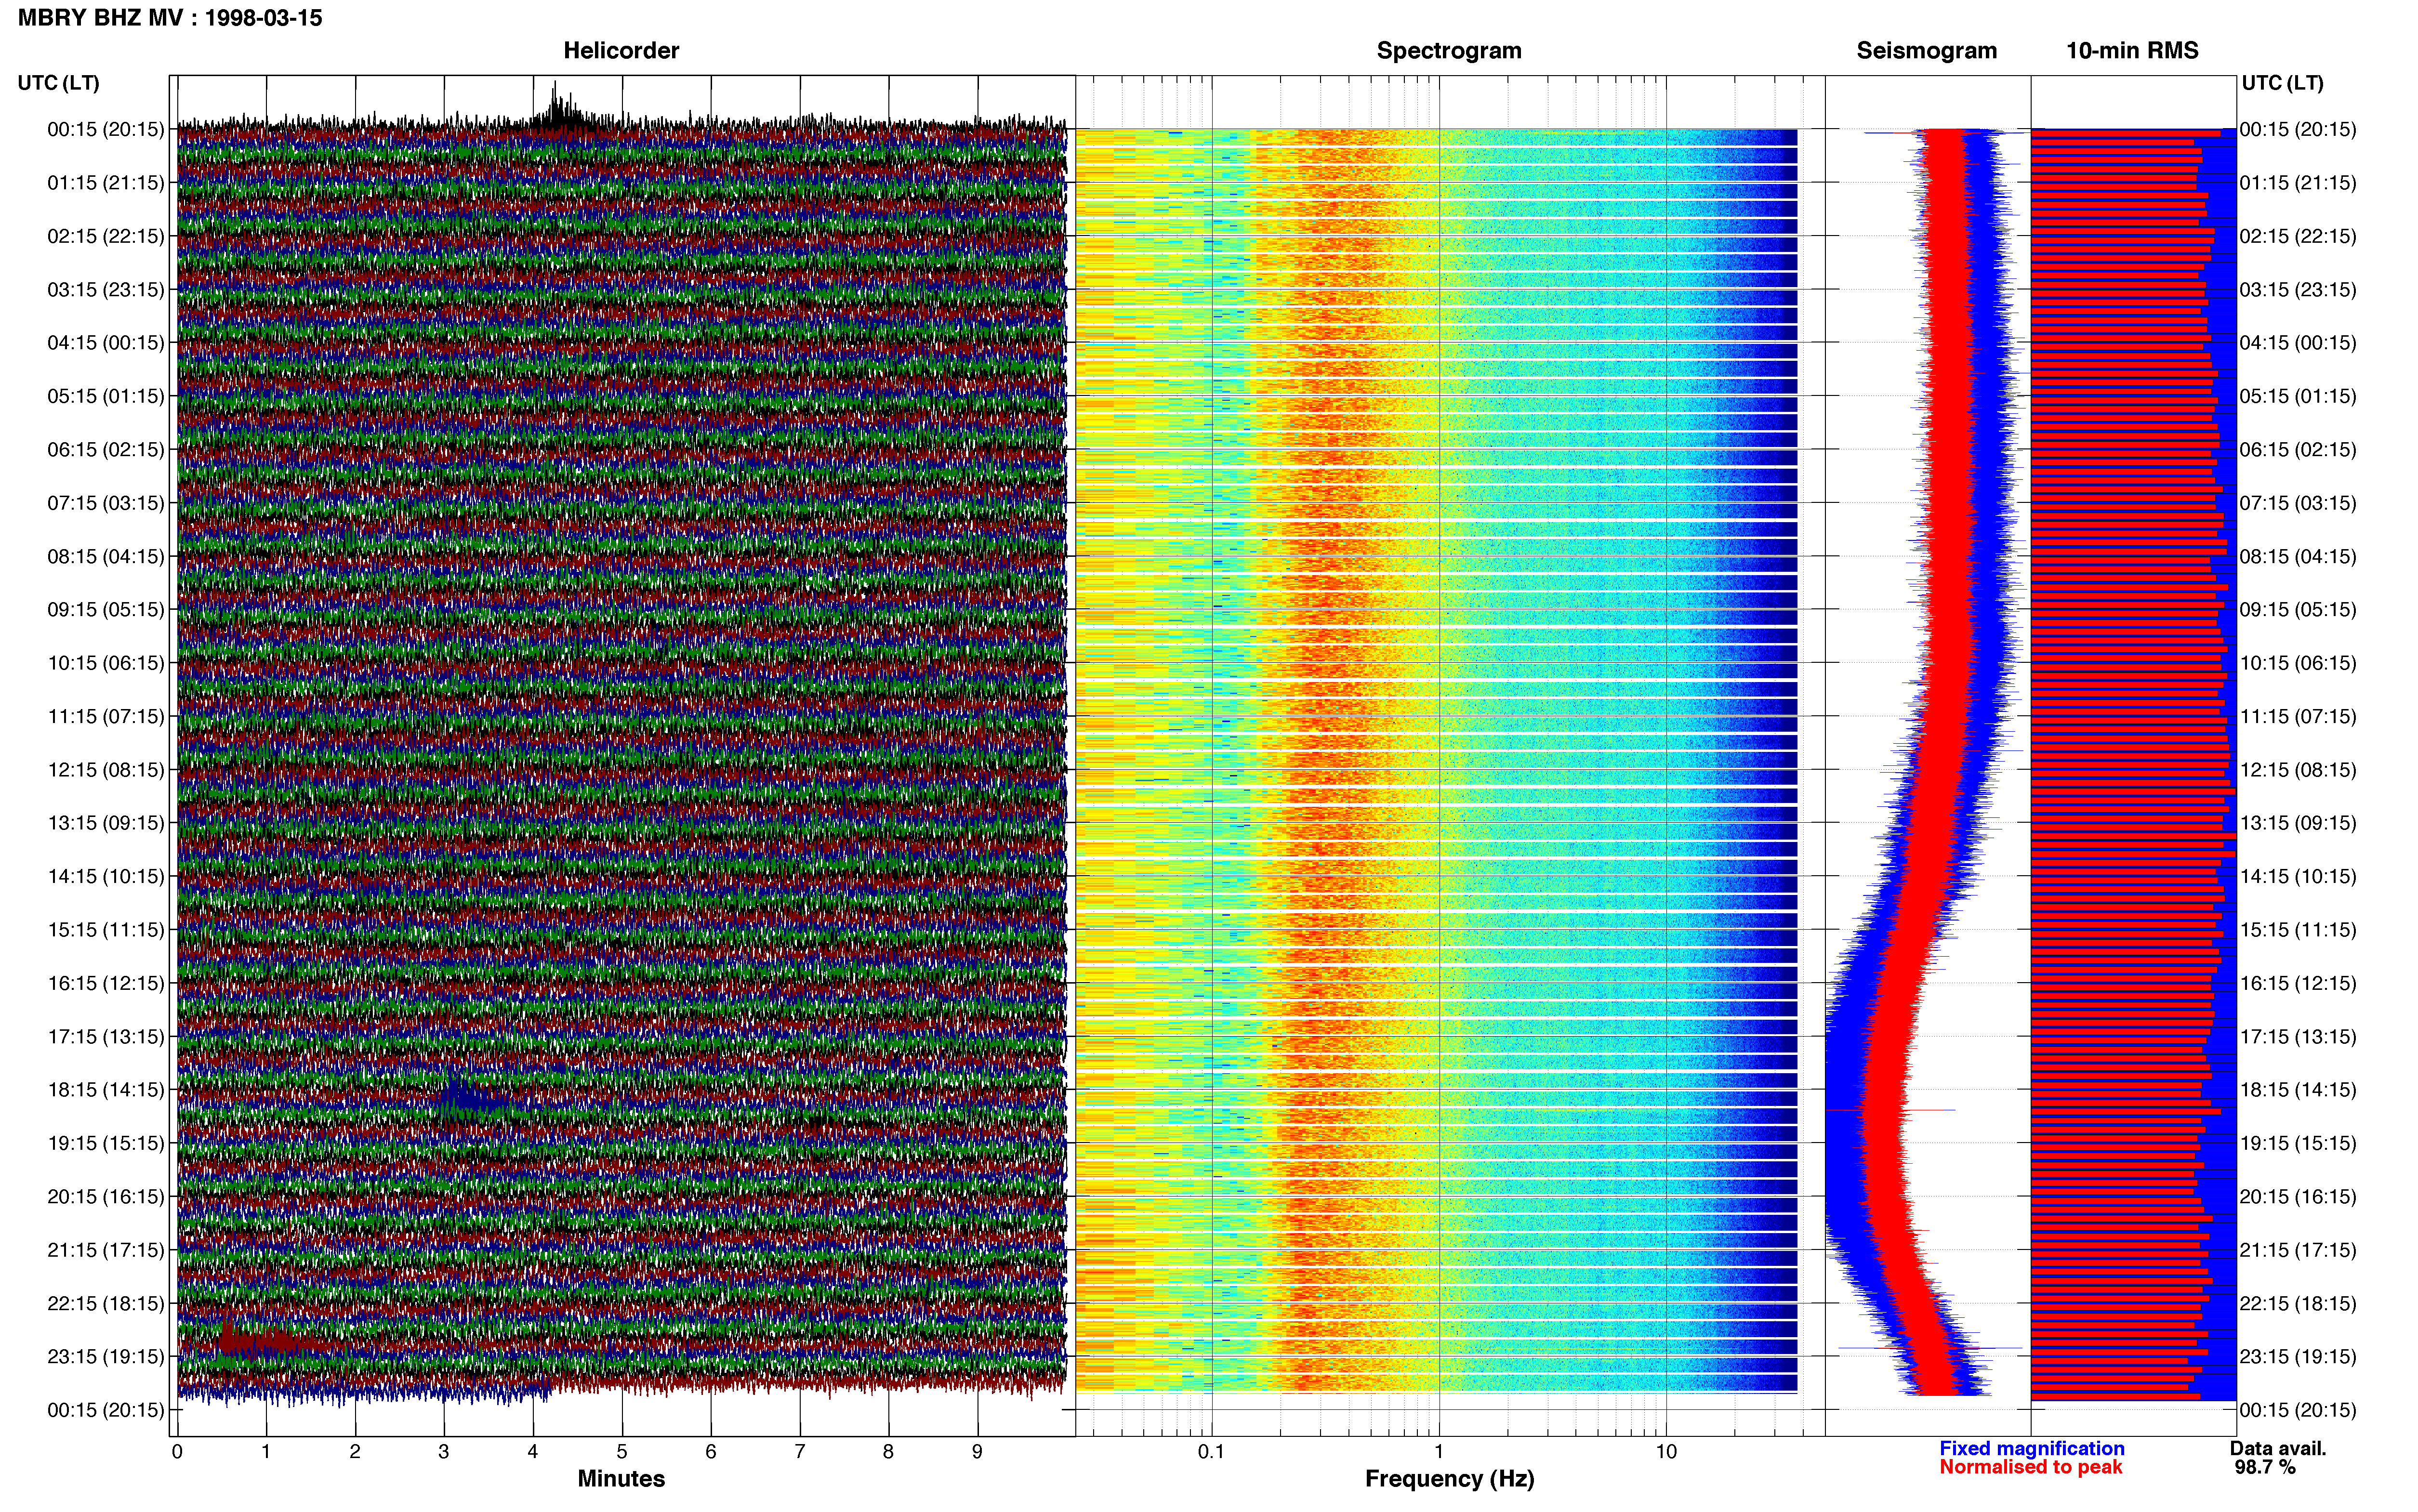Click the left '07:15 (03:15)' time label

tap(105, 503)
